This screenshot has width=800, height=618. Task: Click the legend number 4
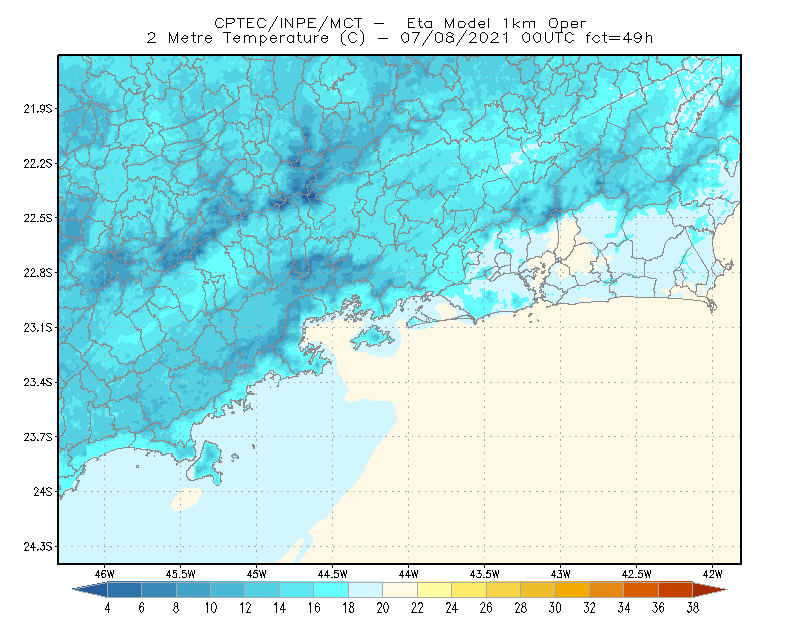point(107,608)
